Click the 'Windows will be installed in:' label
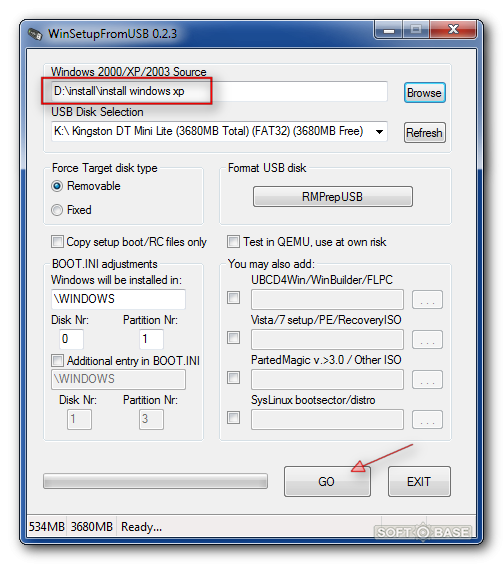The image size is (503, 564). pos(117,280)
